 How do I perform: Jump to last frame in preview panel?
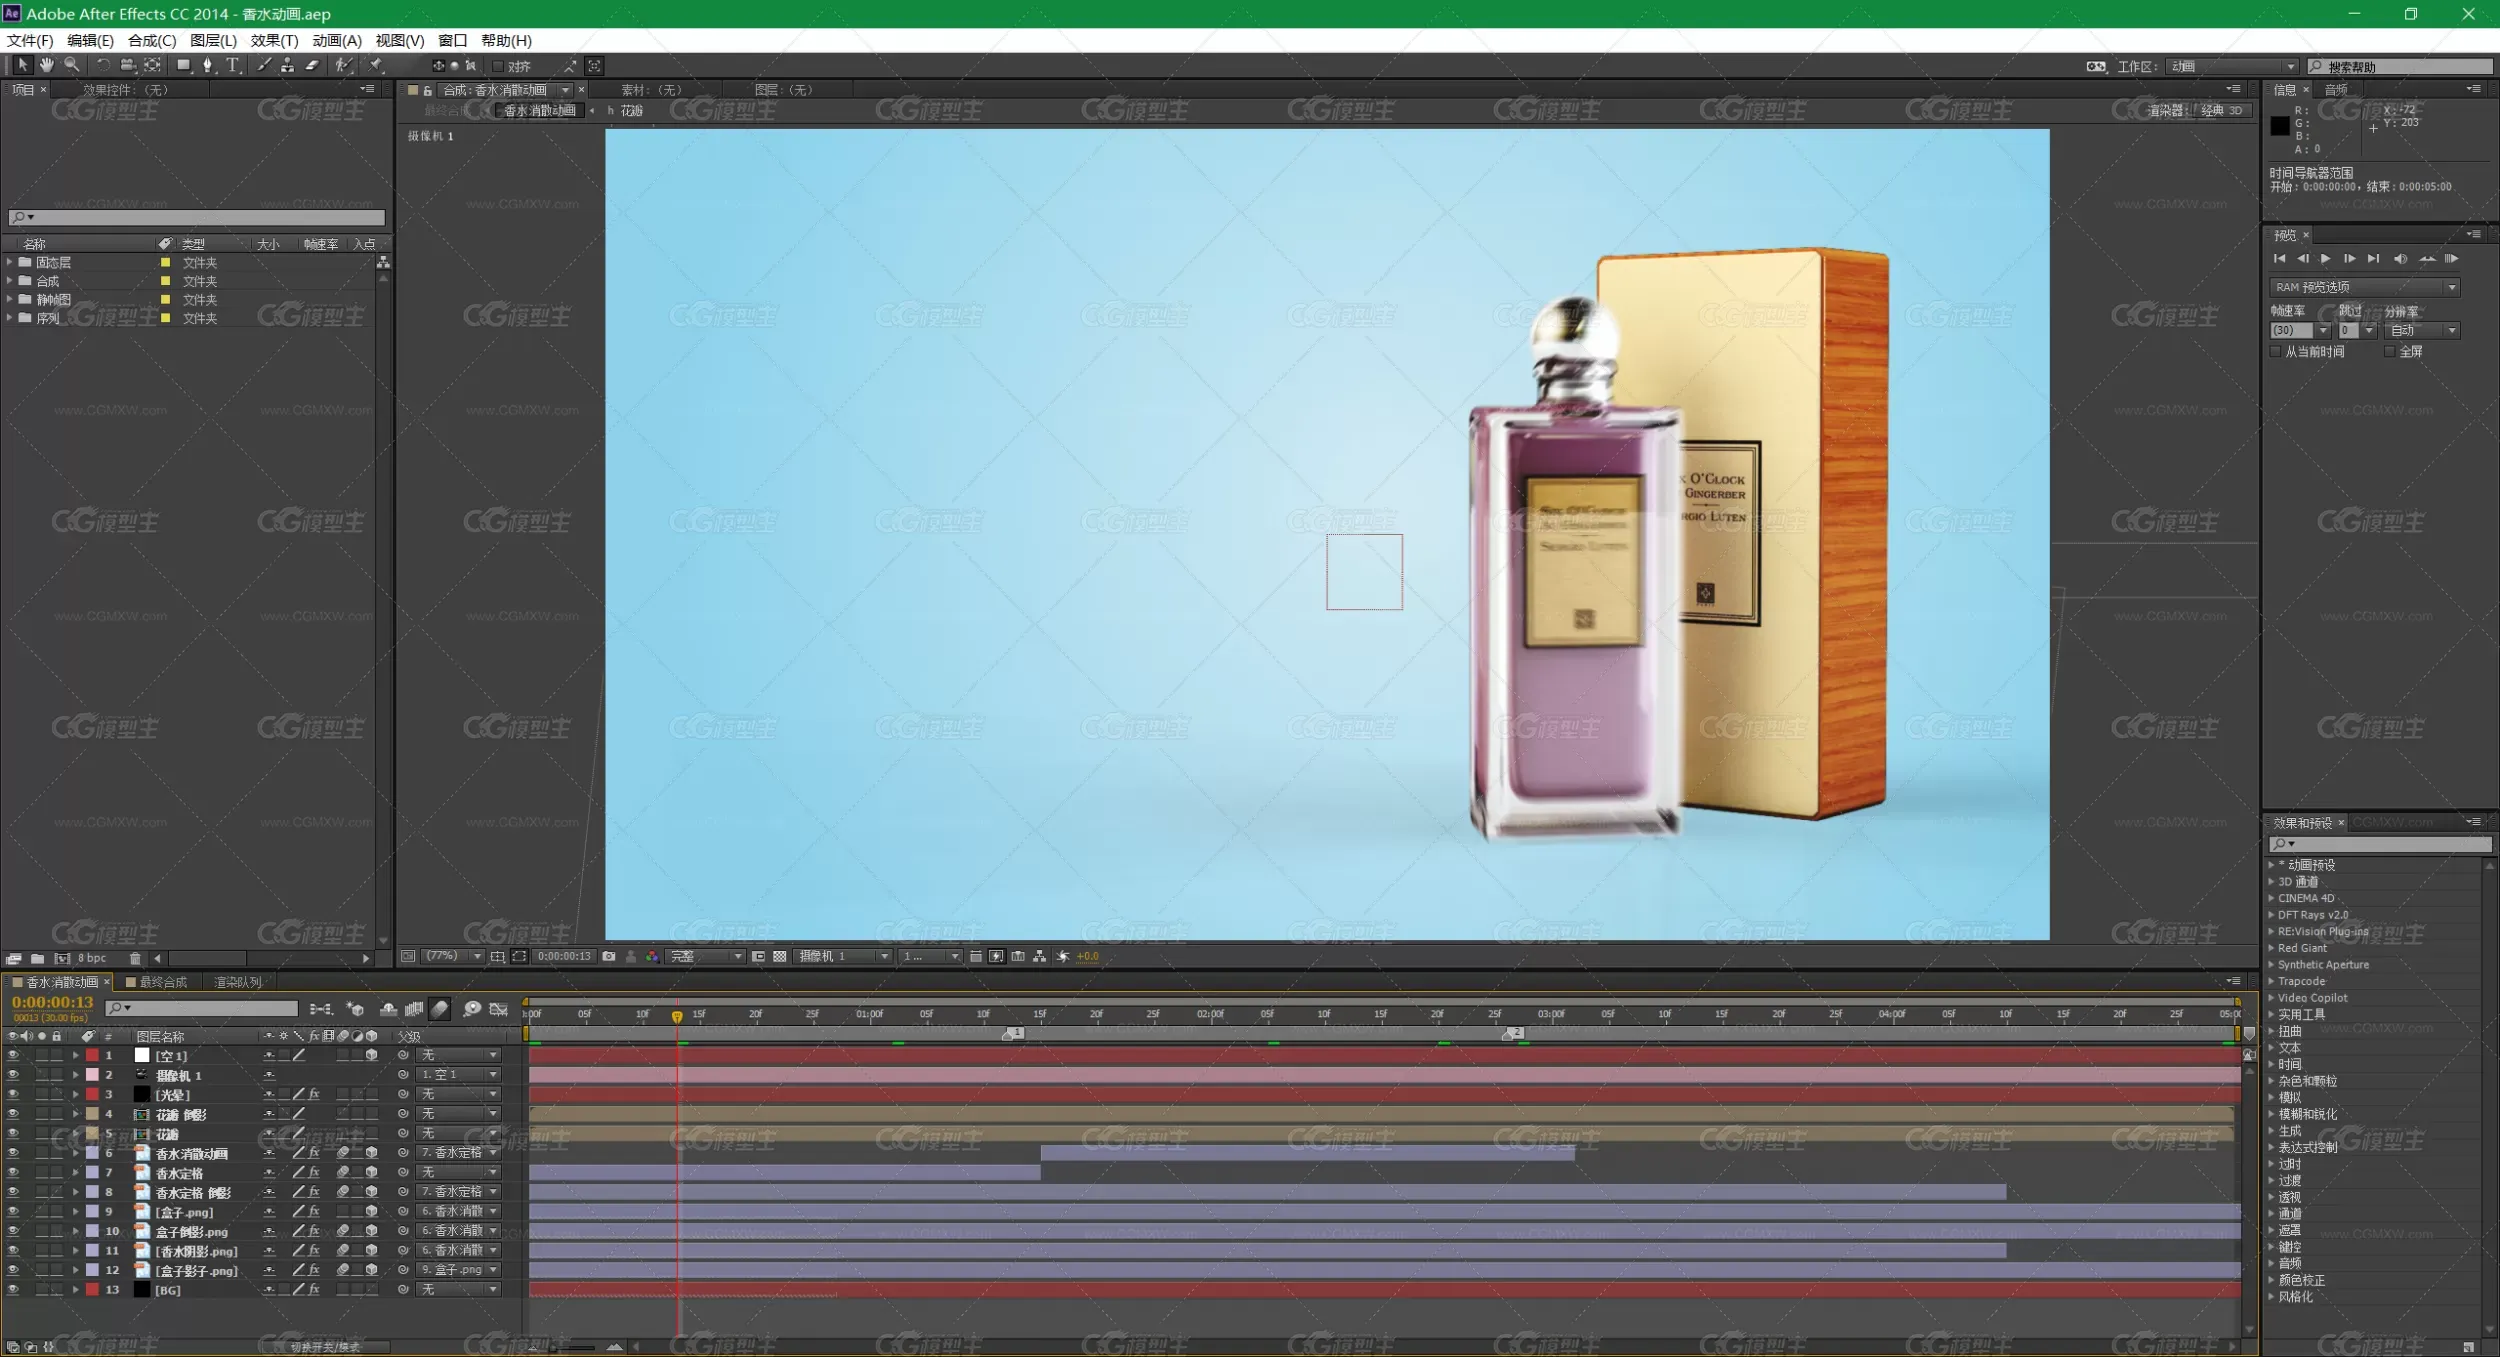pos(2373,259)
